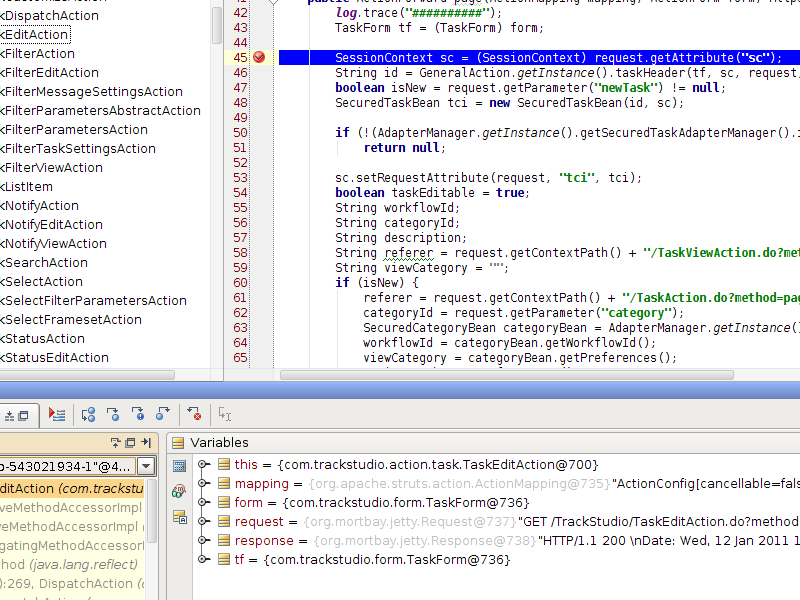800x600 pixels.
Task: Select the DispatchAction :269 stack frame
Action: coord(72,584)
